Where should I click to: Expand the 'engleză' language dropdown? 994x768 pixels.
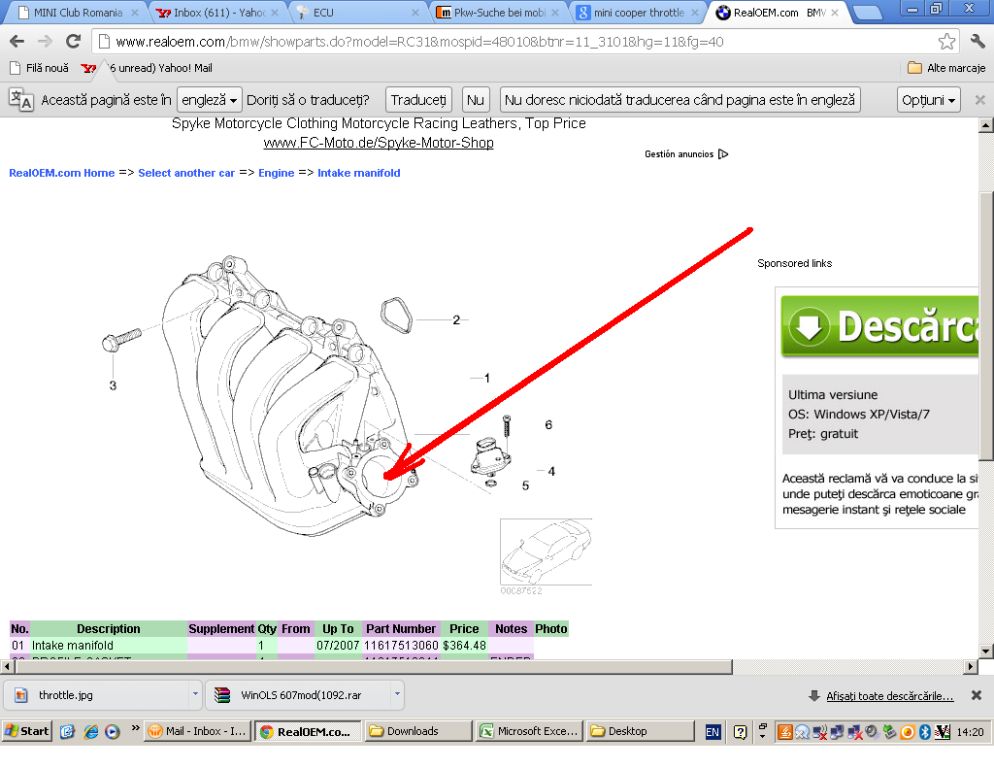click(x=209, y=100)
